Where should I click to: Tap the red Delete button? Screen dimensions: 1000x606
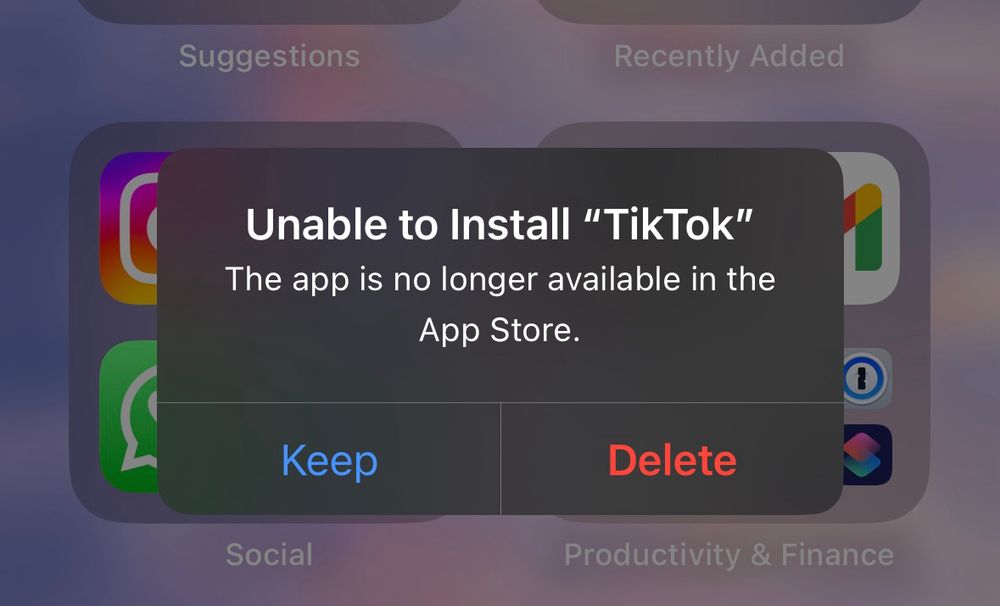pos(672,459)
